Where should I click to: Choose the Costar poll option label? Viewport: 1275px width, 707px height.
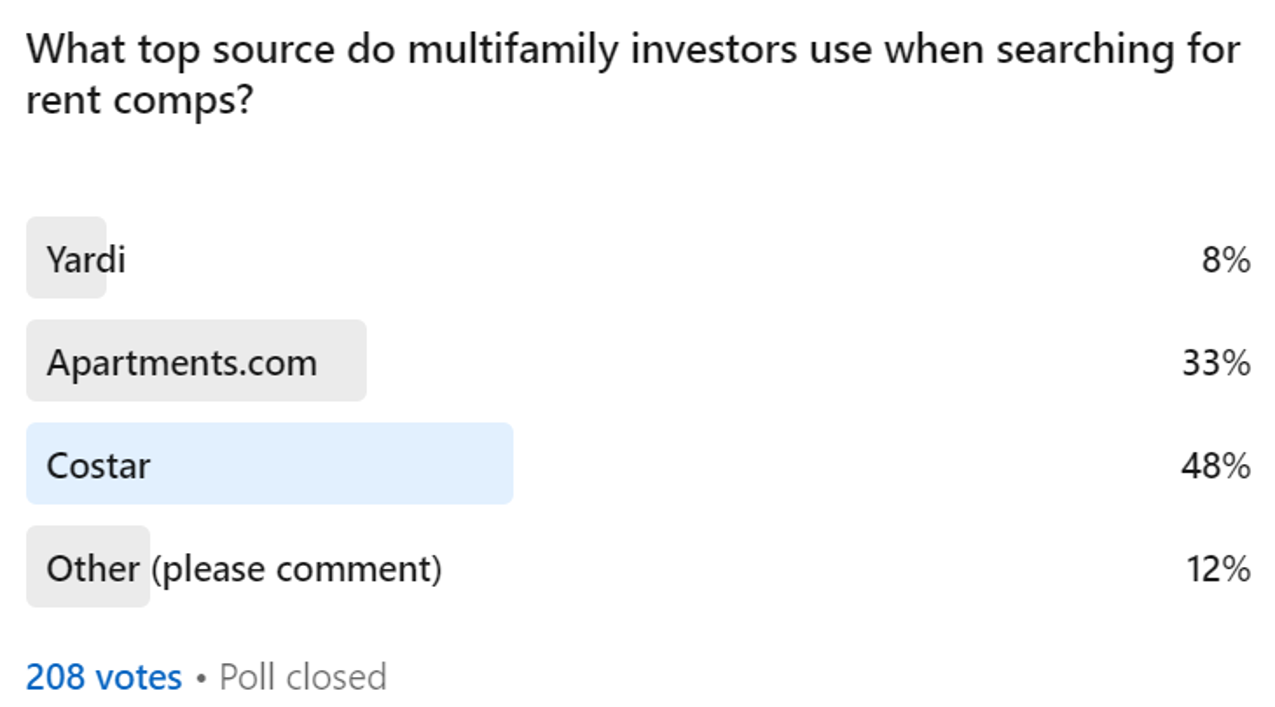tap(98, 466)
